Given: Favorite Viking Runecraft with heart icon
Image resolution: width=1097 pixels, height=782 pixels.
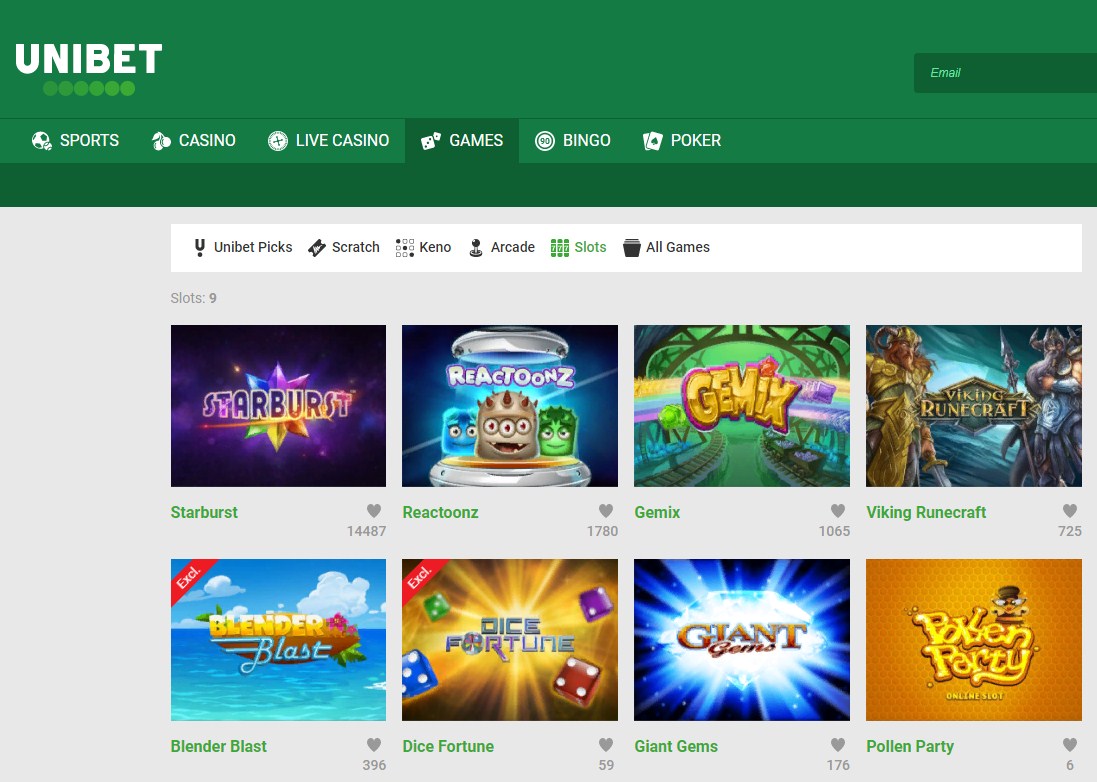Looking at the screenshot, I should (1070, 511).
